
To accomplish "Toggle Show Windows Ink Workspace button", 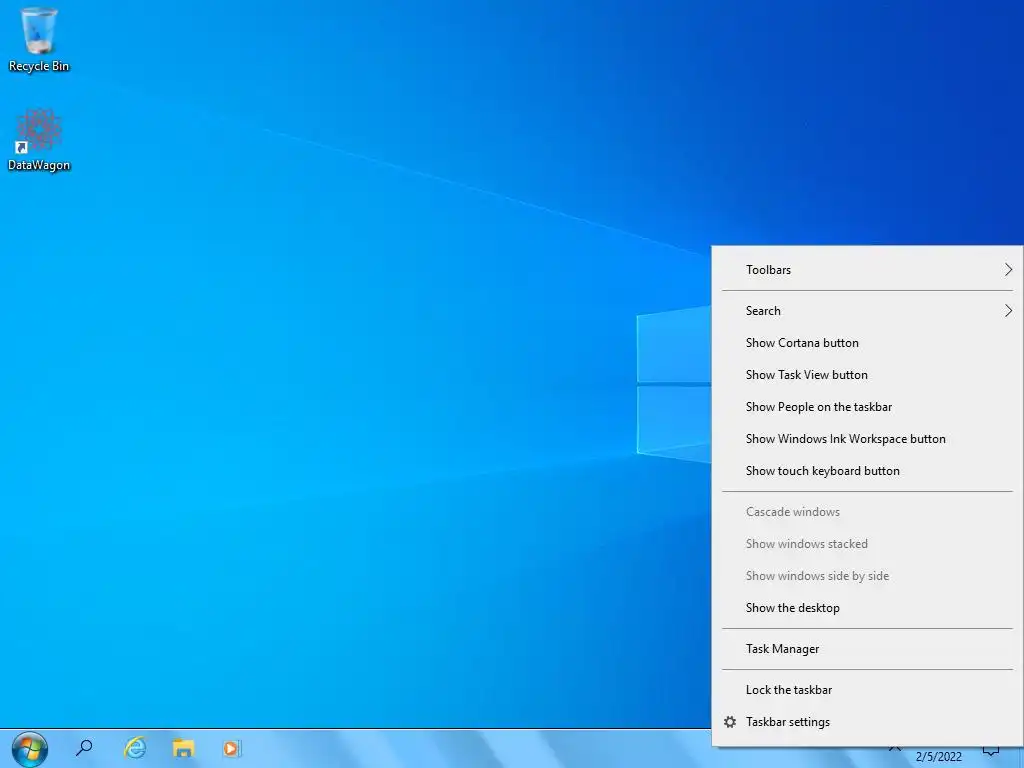I will [867, 439].
